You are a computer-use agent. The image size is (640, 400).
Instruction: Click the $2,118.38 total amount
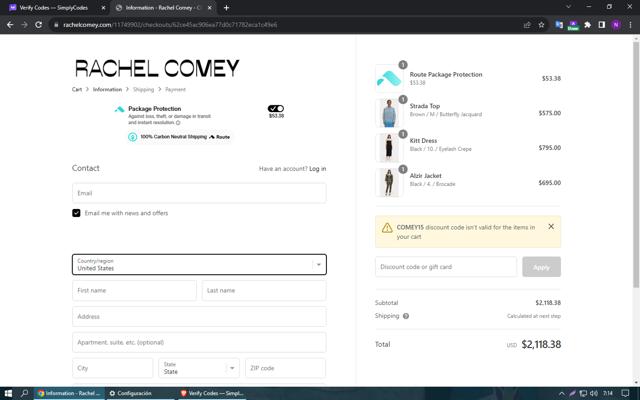click(541, 344)
